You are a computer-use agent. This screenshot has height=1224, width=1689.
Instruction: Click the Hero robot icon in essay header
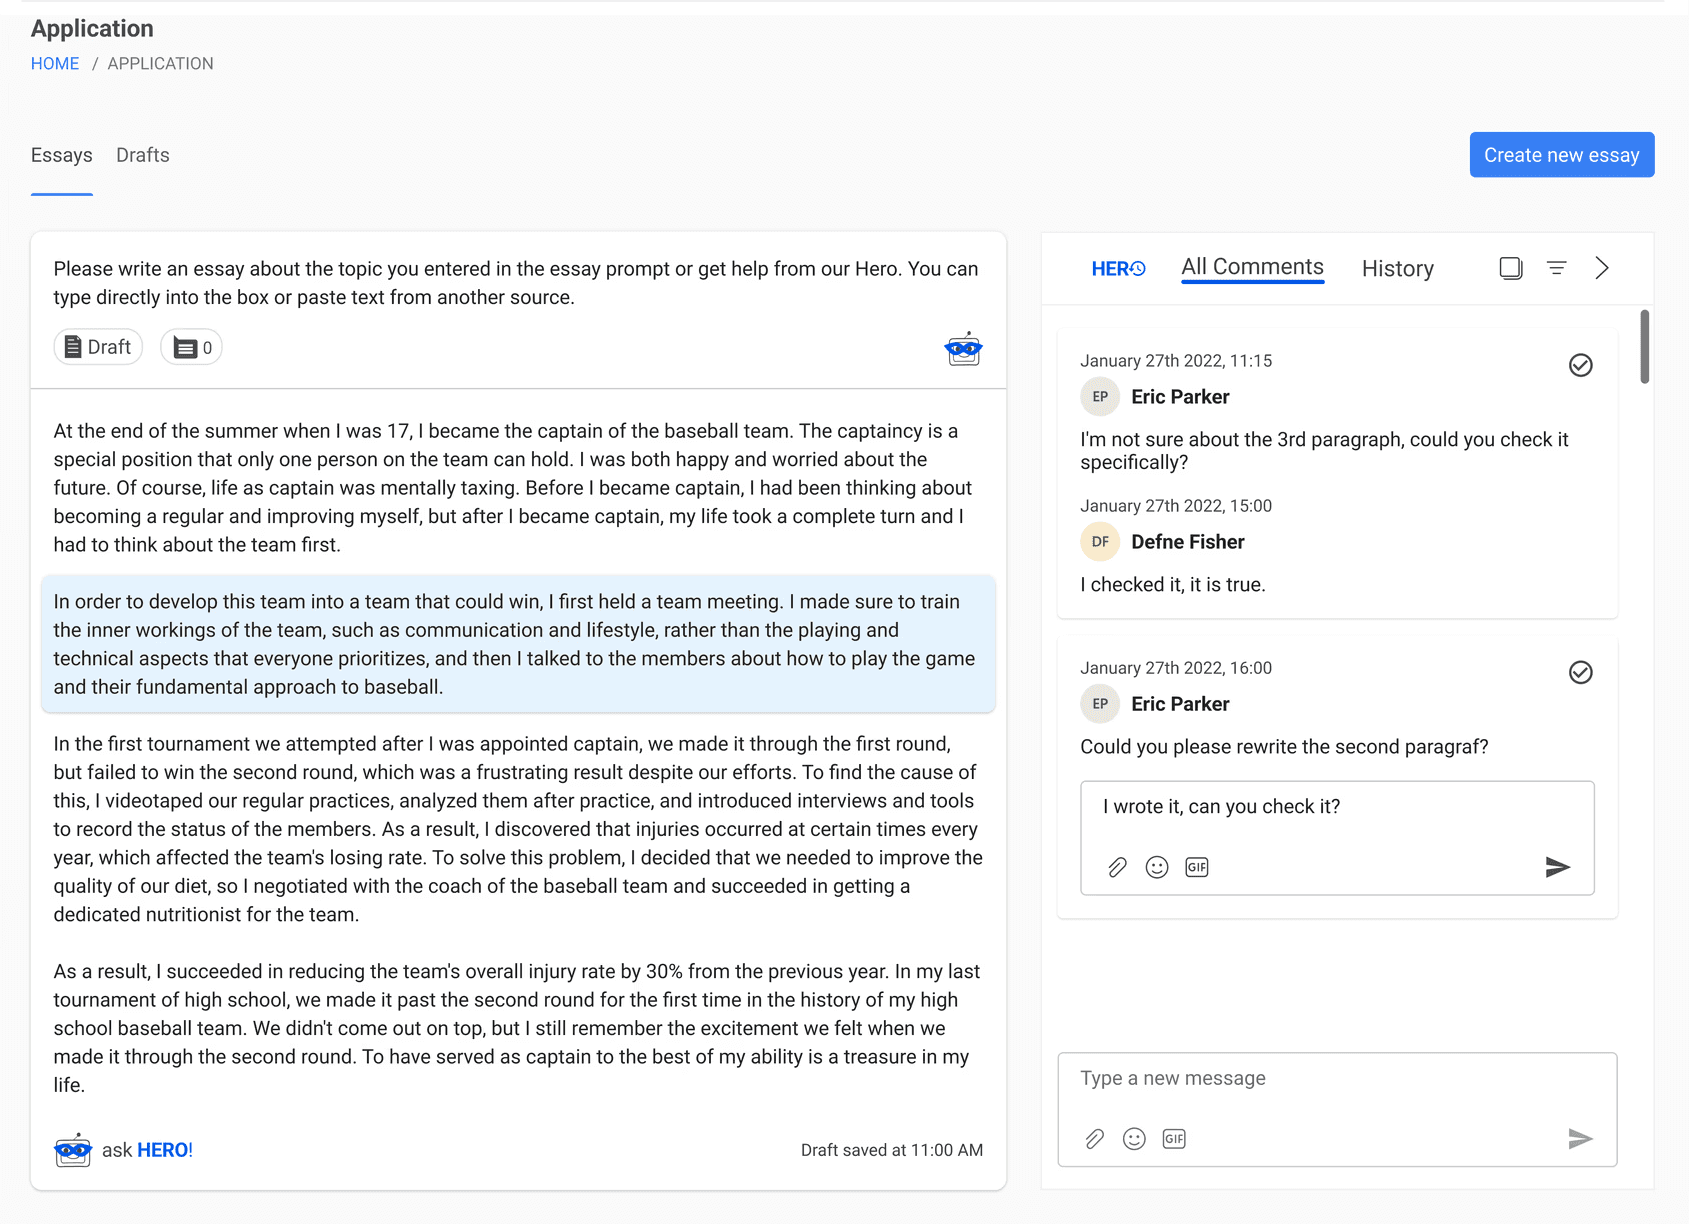pyautogui.click(x=963, y=349)
